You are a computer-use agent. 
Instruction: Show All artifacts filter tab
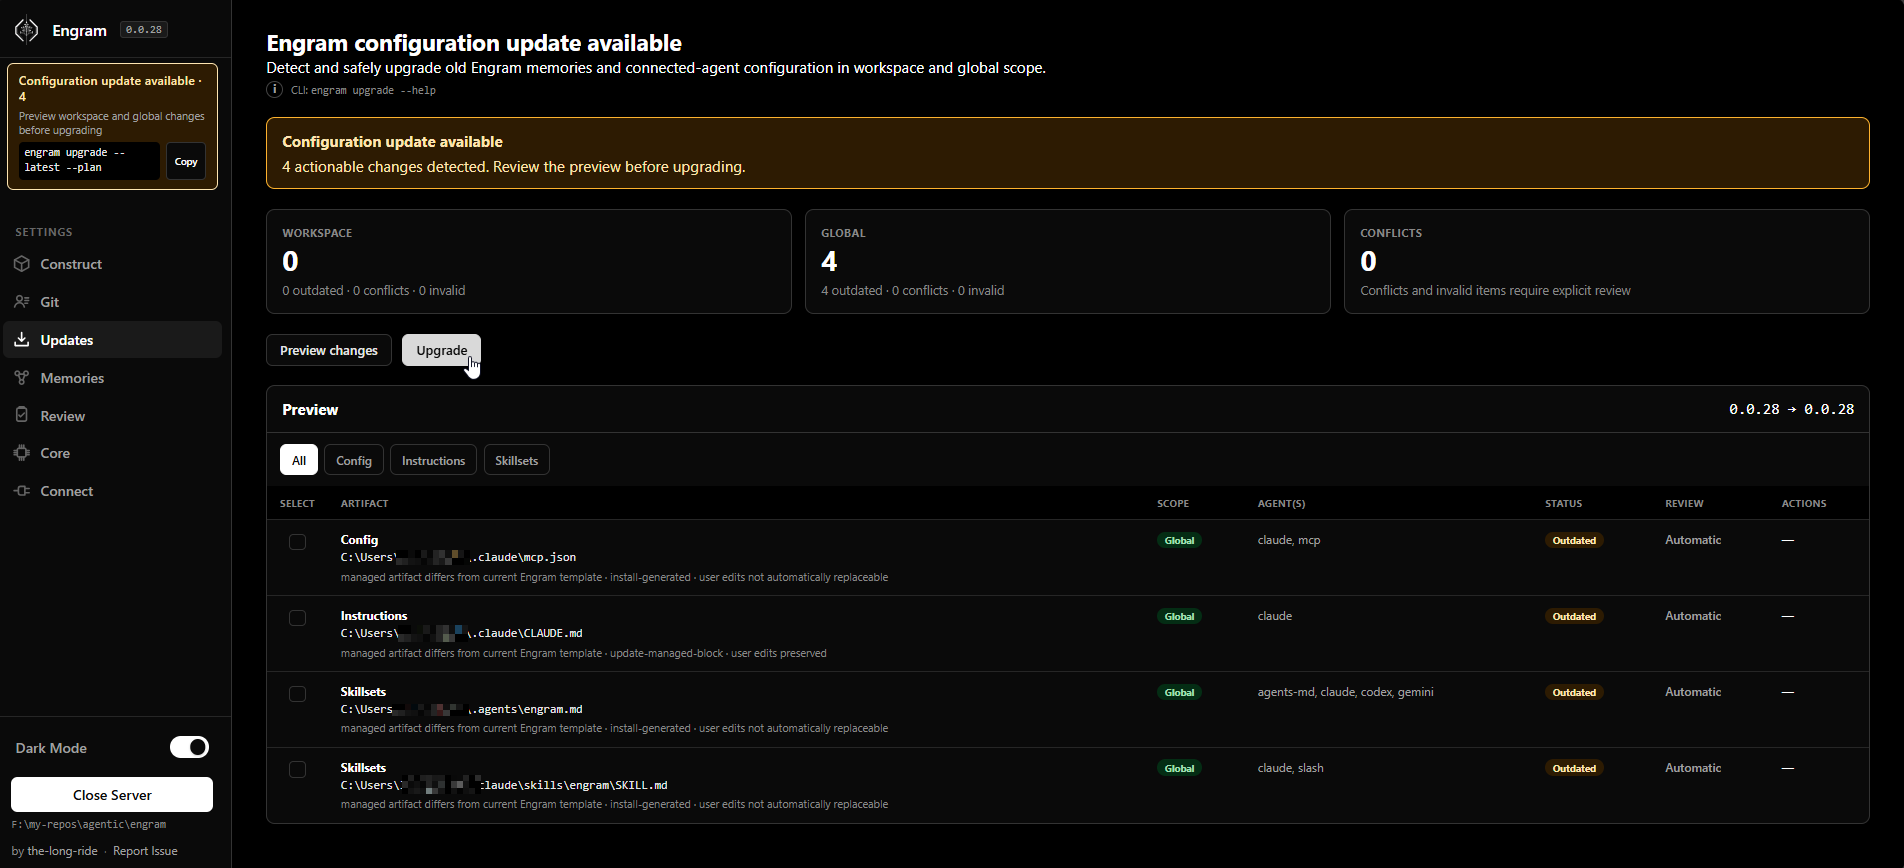click(299, 460)
